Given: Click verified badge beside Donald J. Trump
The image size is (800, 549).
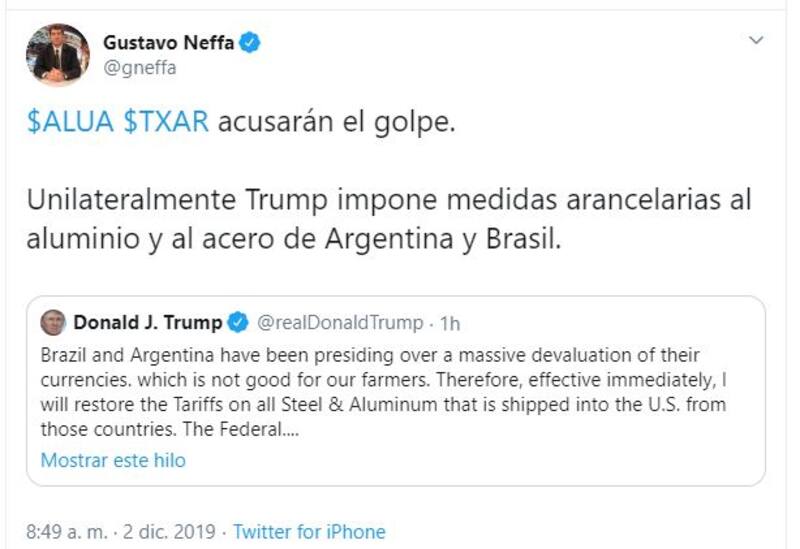Looking at the screenshot, I should click(239, 323).
